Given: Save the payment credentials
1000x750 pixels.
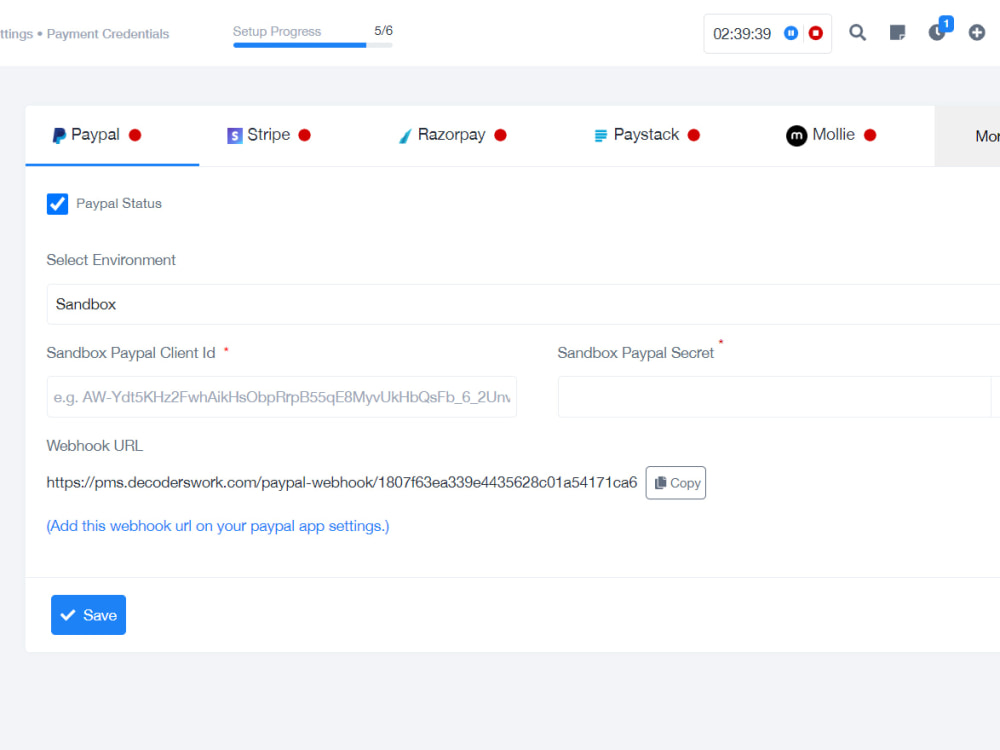Looking at the screenshot, I should 89,615.
